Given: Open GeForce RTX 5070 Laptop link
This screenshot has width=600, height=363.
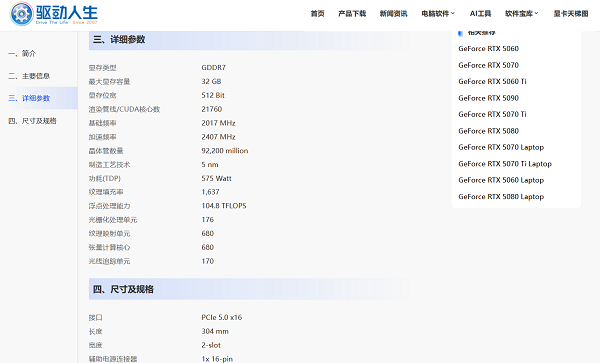Looking at the screenshot, I should coord(501,147).
